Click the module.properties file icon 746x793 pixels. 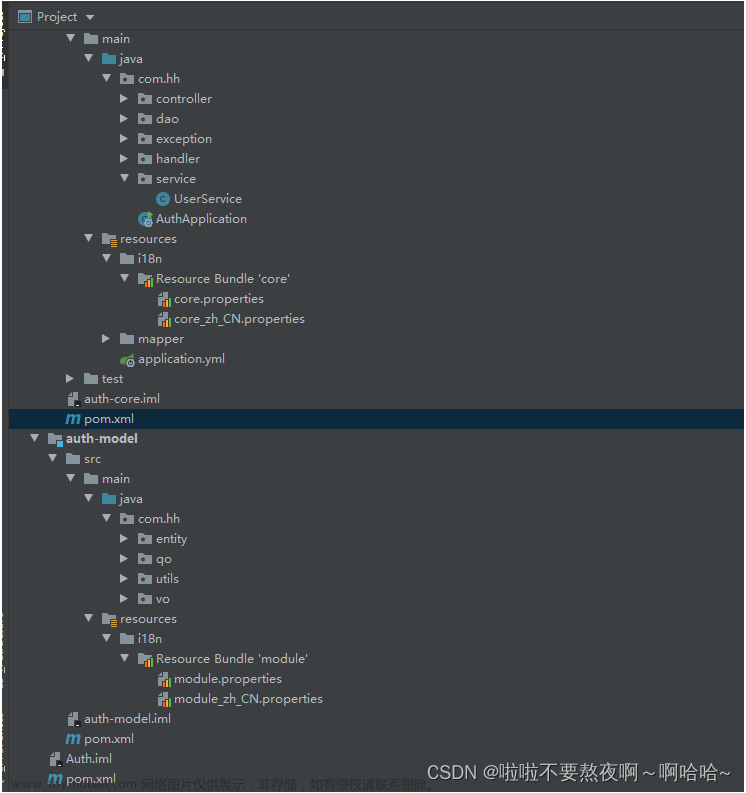(x=164, y=679)
